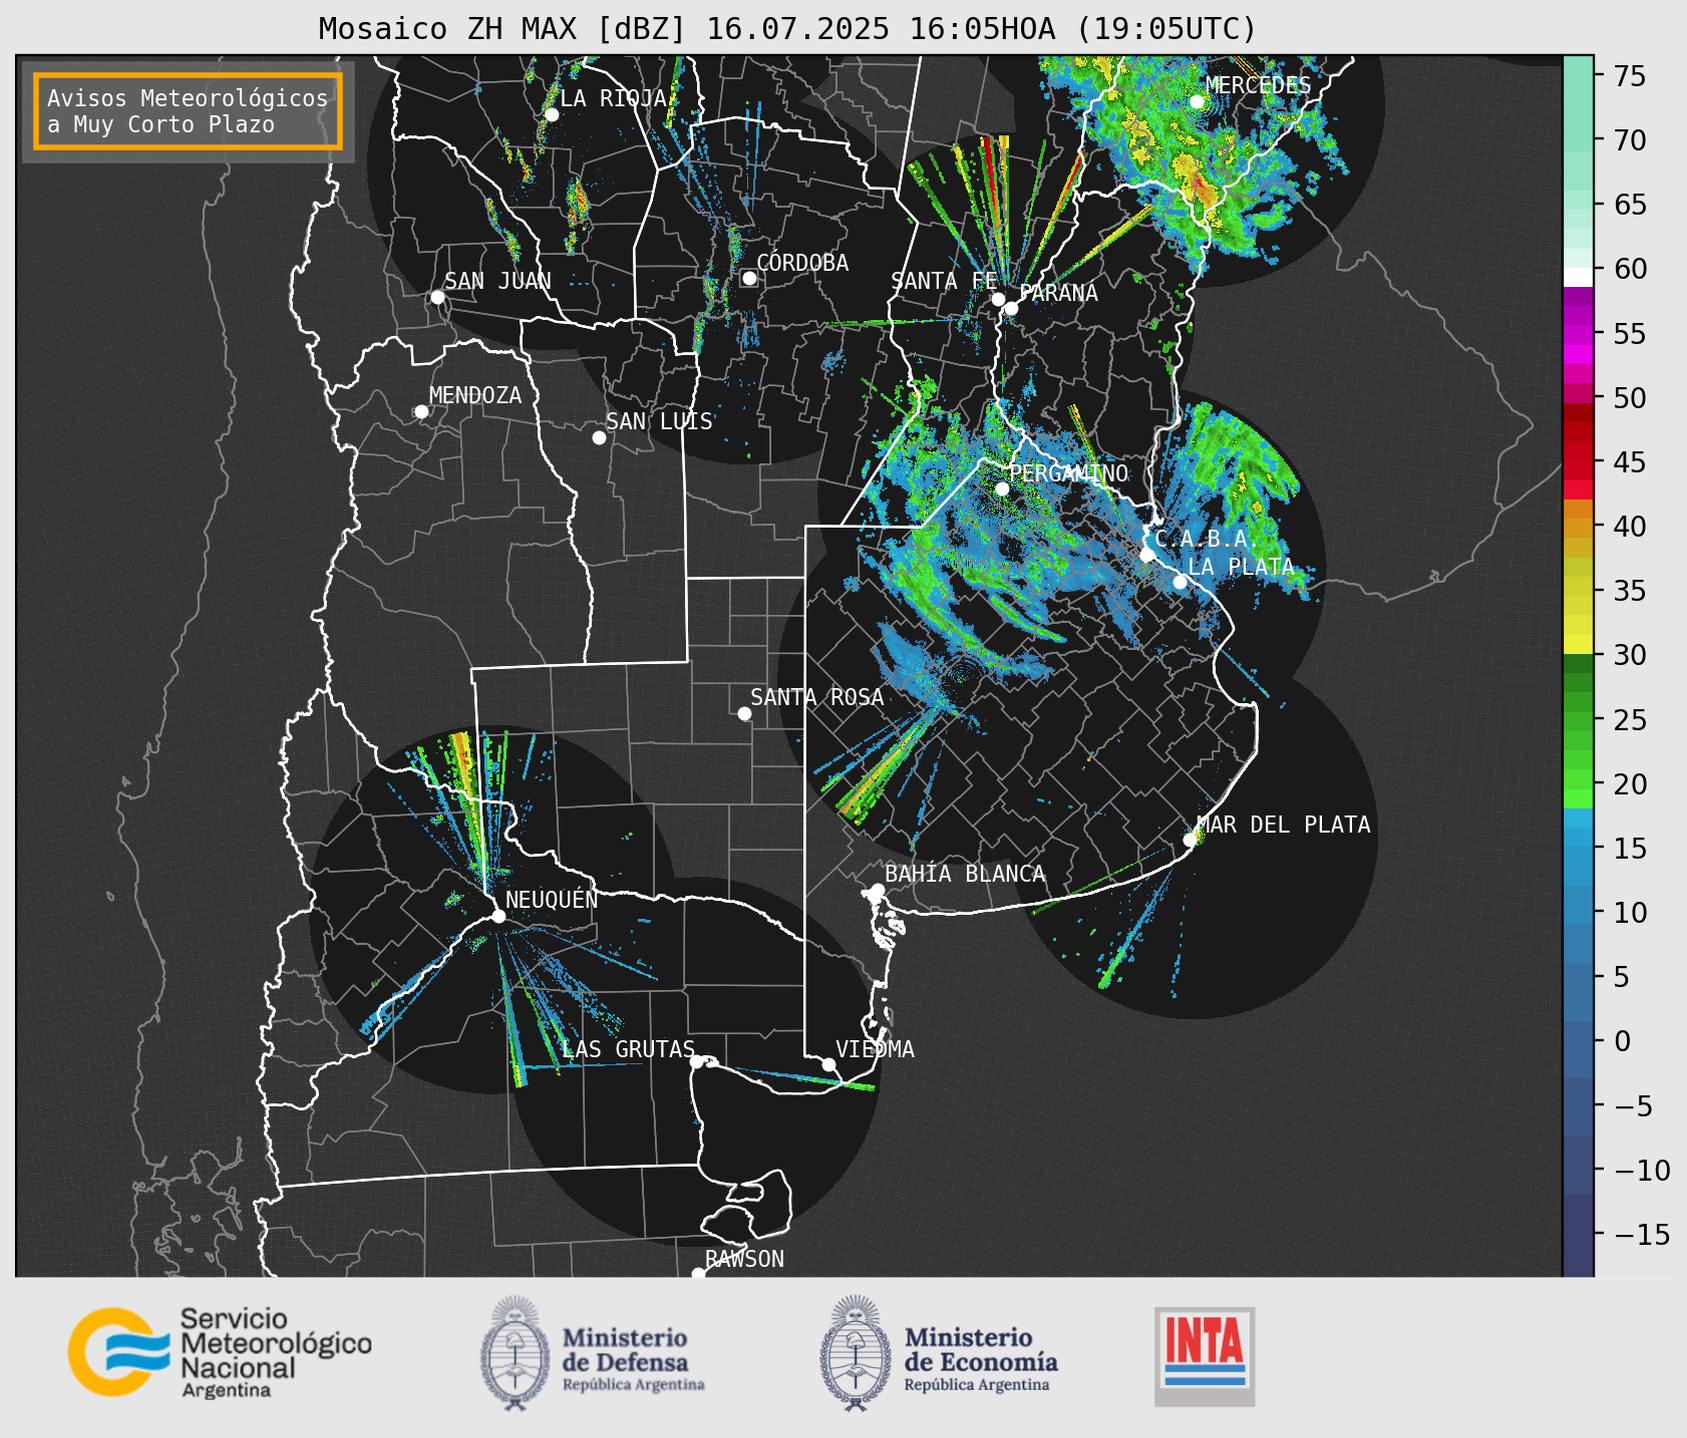
Task: Click the Ministerio de Defensa emblem
Action: 515,1353
